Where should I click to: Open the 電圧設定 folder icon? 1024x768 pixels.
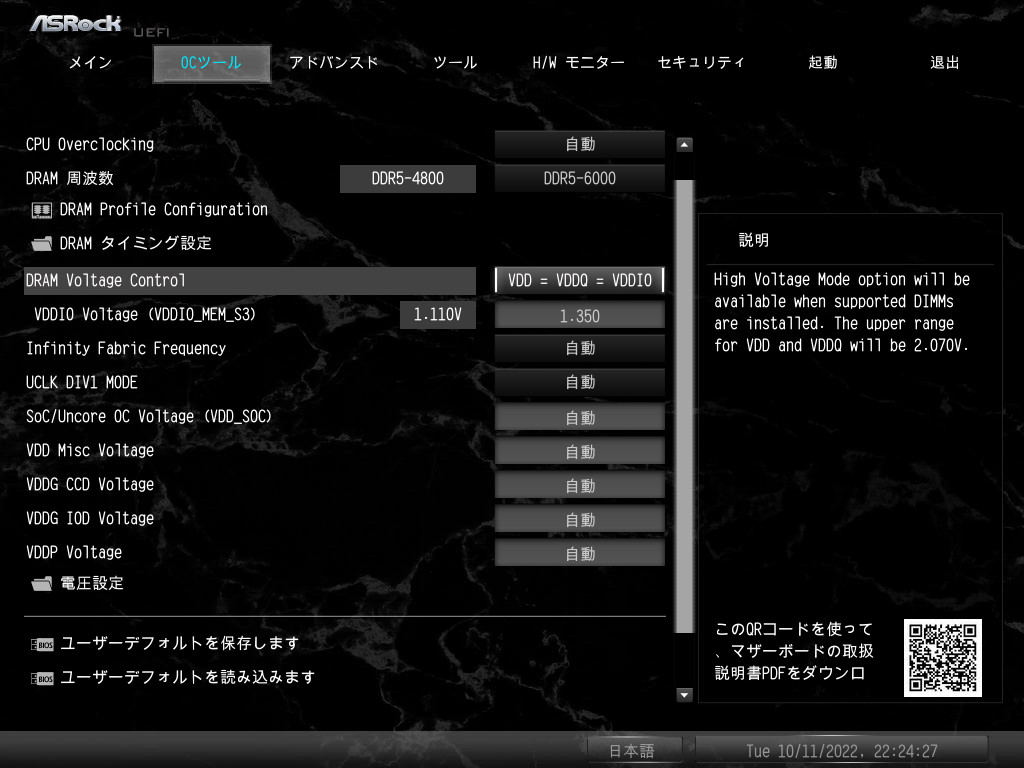click(x=42, y=583)
